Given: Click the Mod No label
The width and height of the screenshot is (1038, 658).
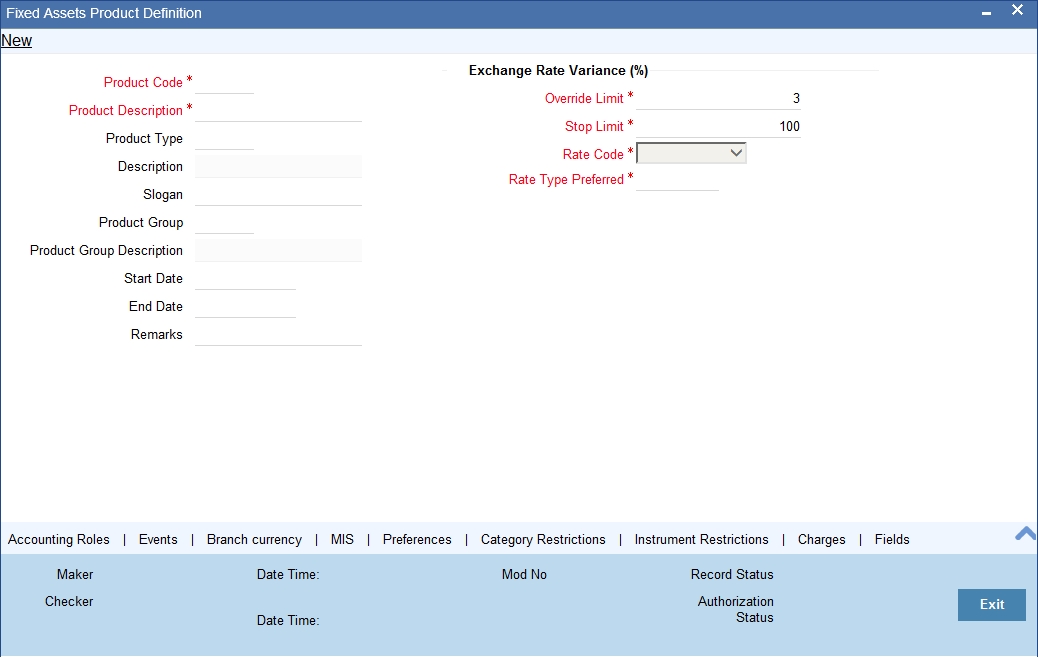Looking at the screenshot, I should [x=524, y=575].
